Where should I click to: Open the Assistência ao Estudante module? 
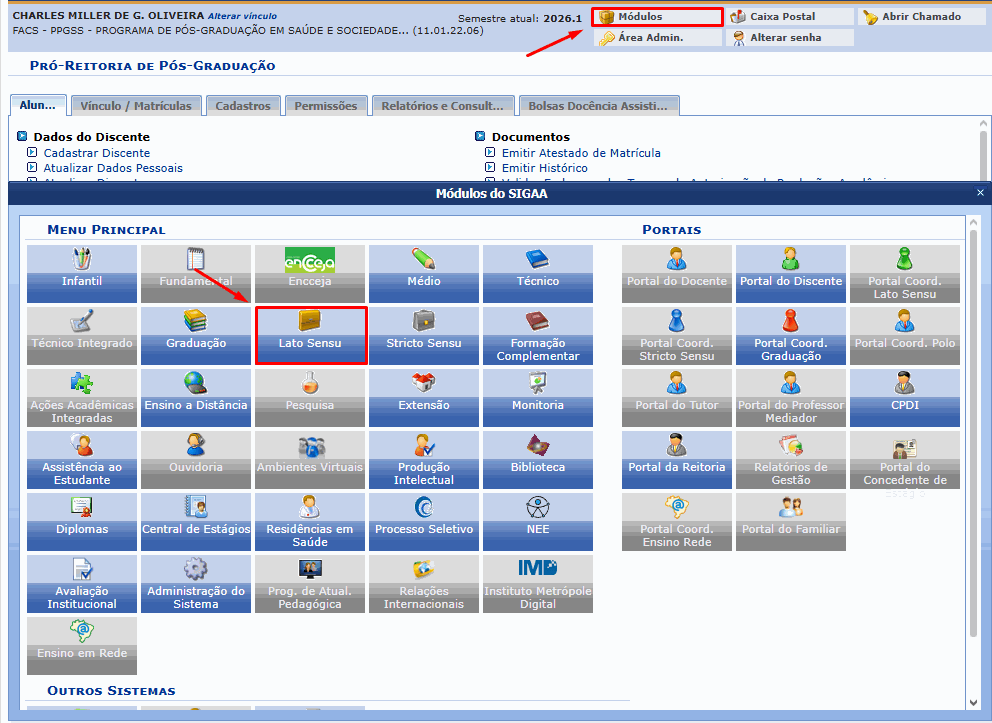[82, 460]
